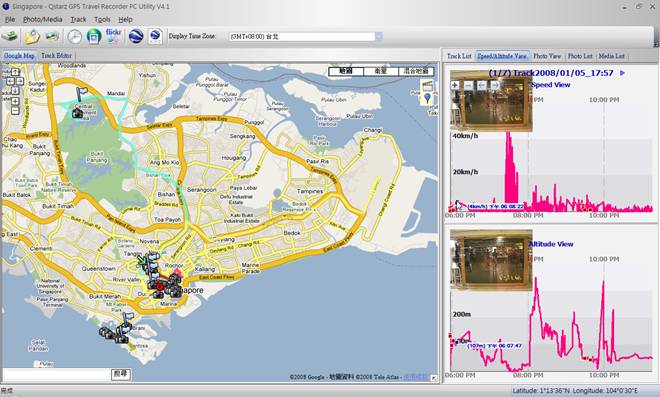Click the clock time-shift icon
Viewport: 660px width, 397px height.
75,37
